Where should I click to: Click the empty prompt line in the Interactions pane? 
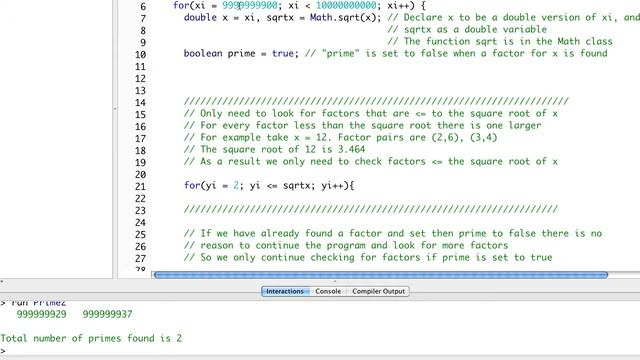3,351
